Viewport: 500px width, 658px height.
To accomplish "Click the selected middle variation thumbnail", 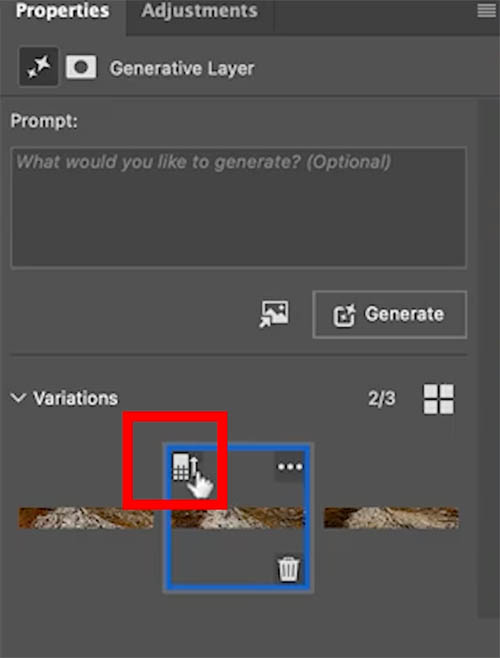I will point(238,518).
